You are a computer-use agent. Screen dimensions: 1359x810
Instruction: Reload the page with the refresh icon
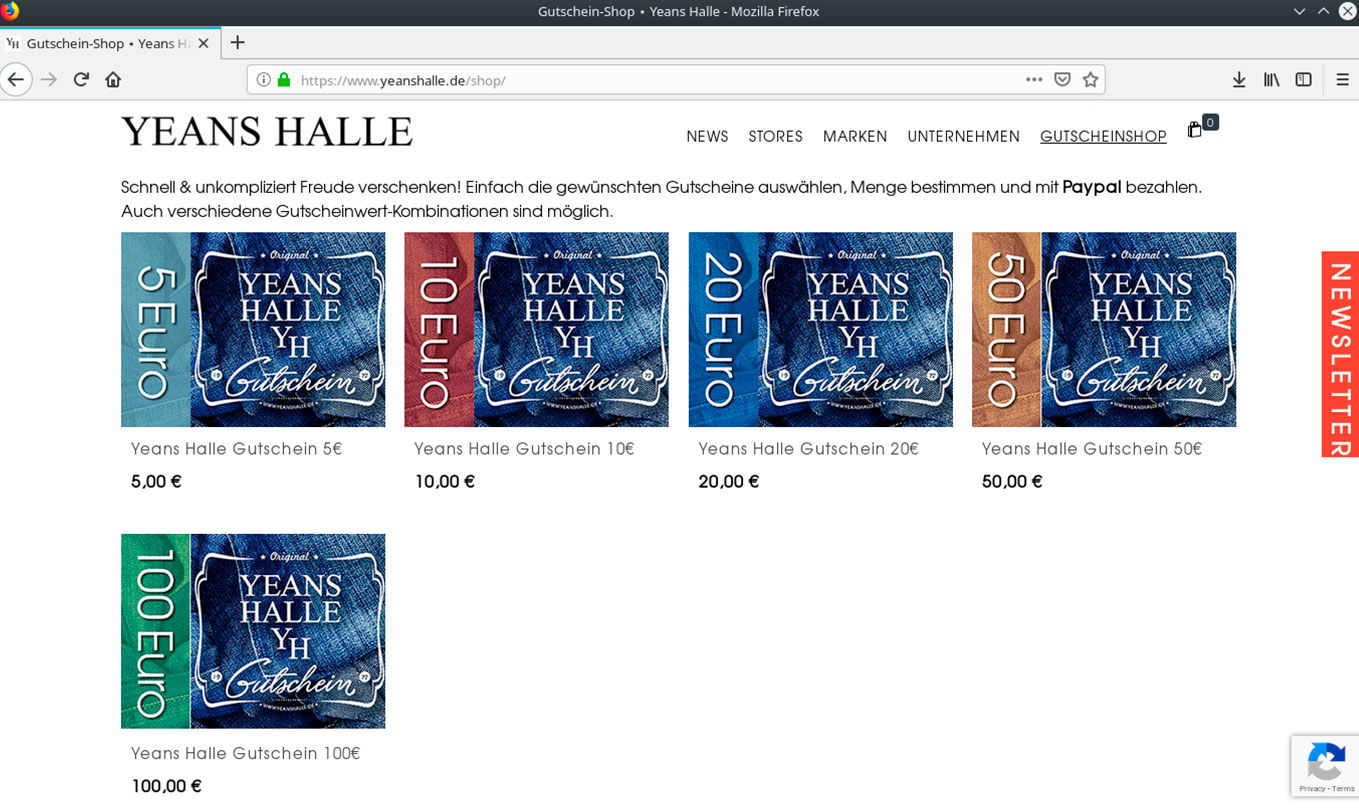pyautogui.click(x=81, y=80)
